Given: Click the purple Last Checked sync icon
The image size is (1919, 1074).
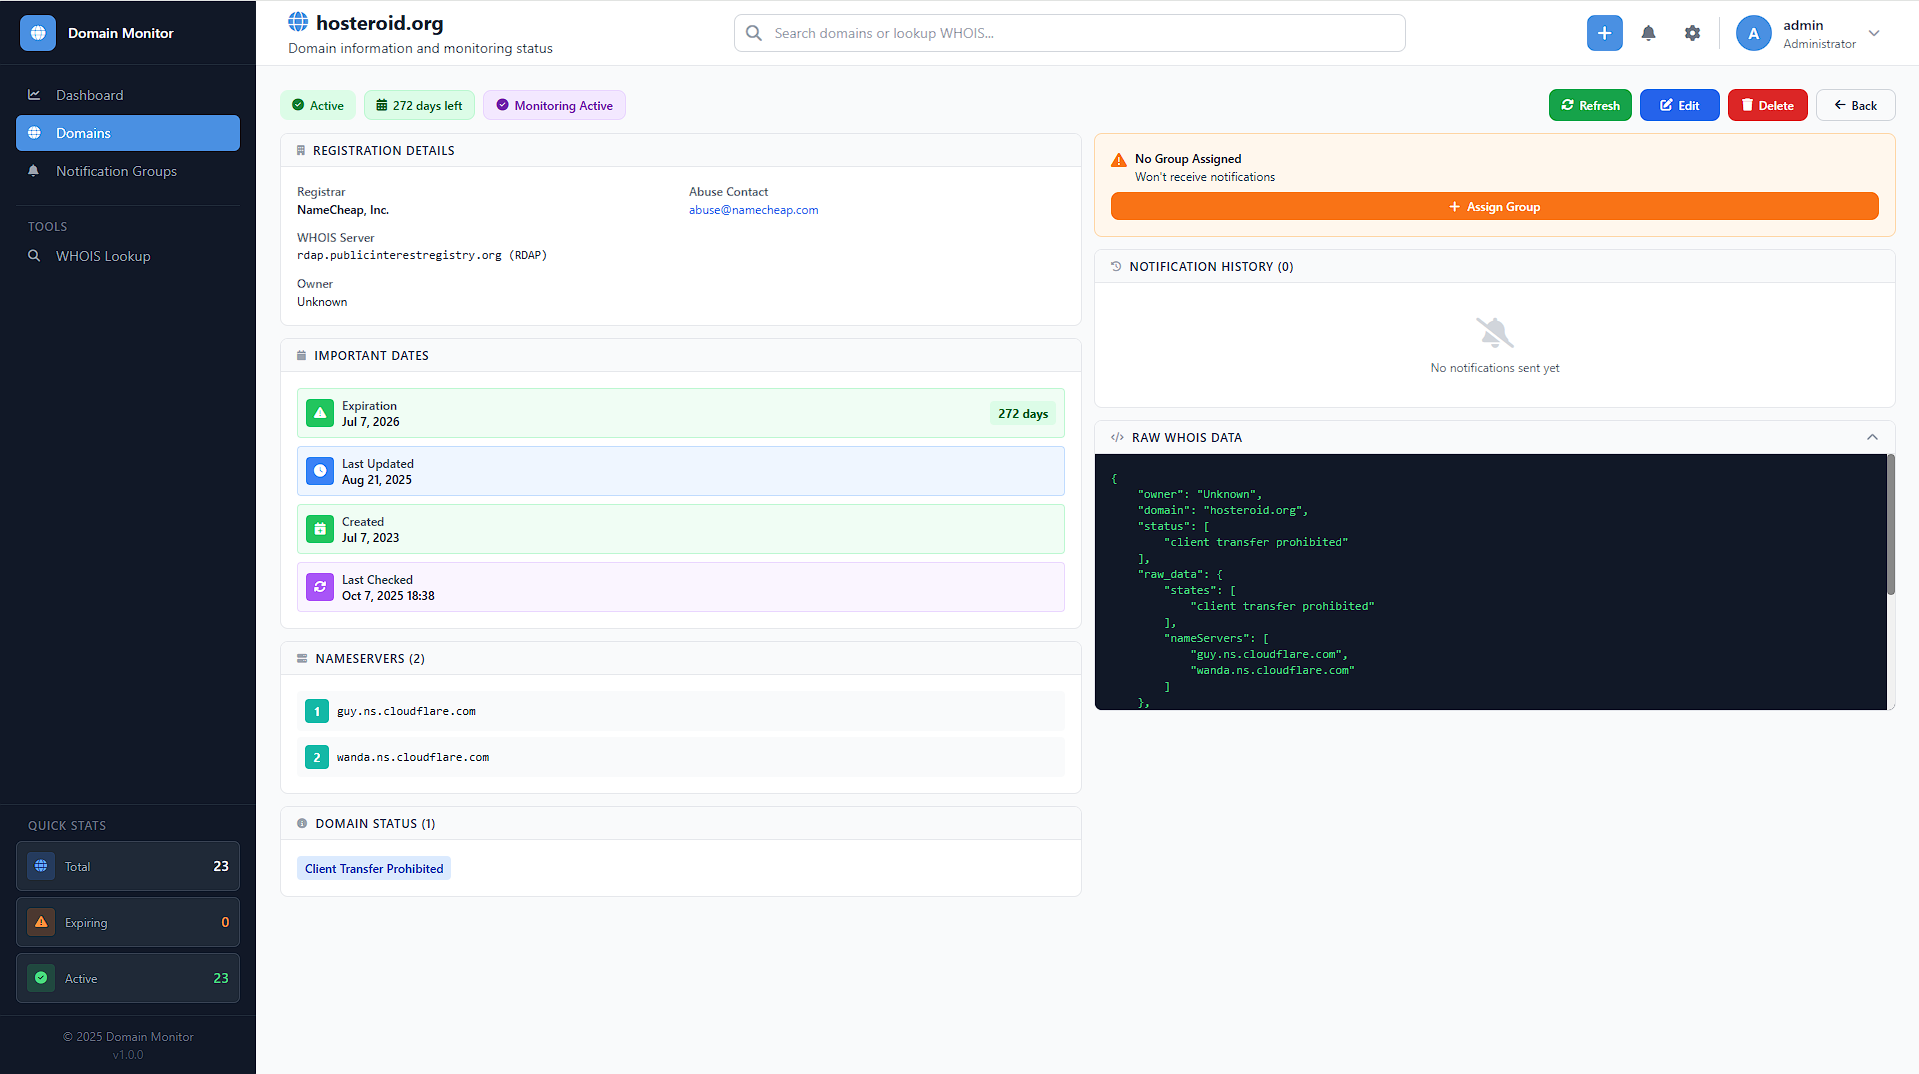Looking at the screenshot, I should click(x=320, y=587).
